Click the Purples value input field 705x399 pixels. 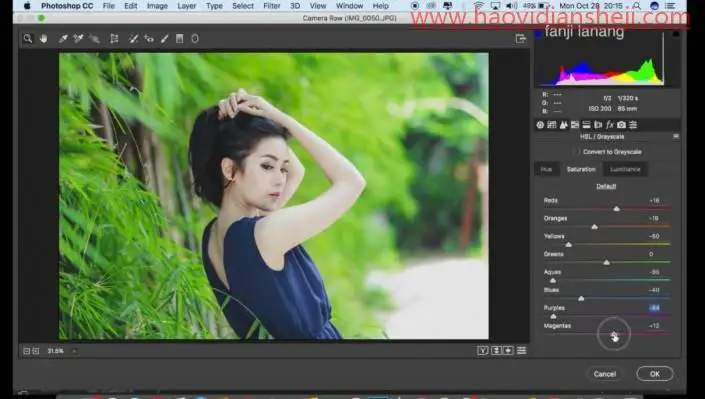pyautogui.click(x=654, y=308)
